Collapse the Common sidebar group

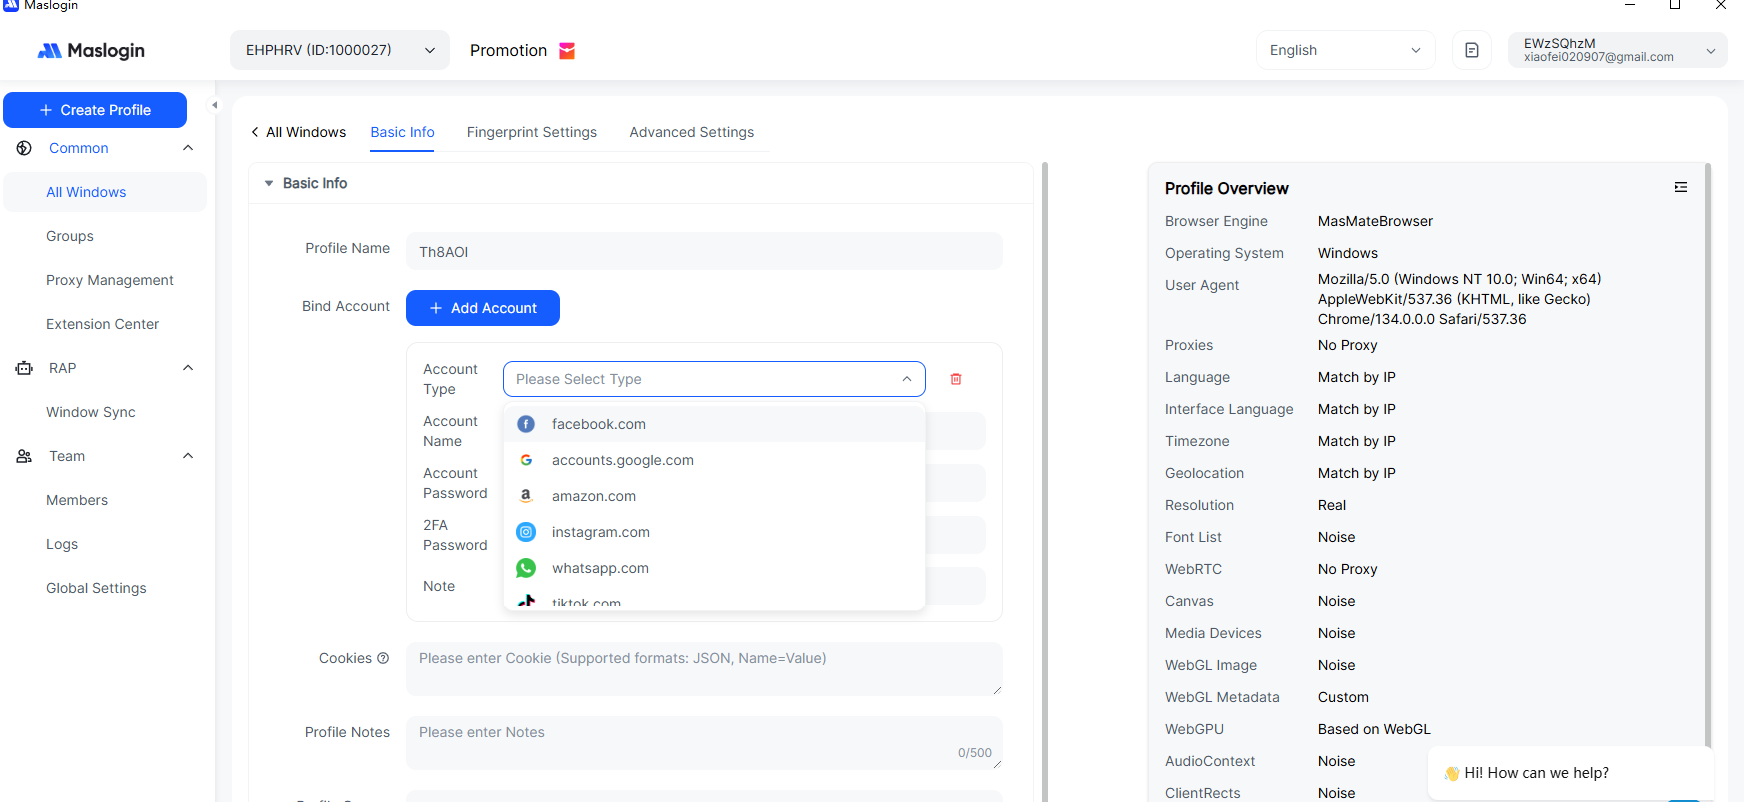pyautogui.click(x=188, y=148)
